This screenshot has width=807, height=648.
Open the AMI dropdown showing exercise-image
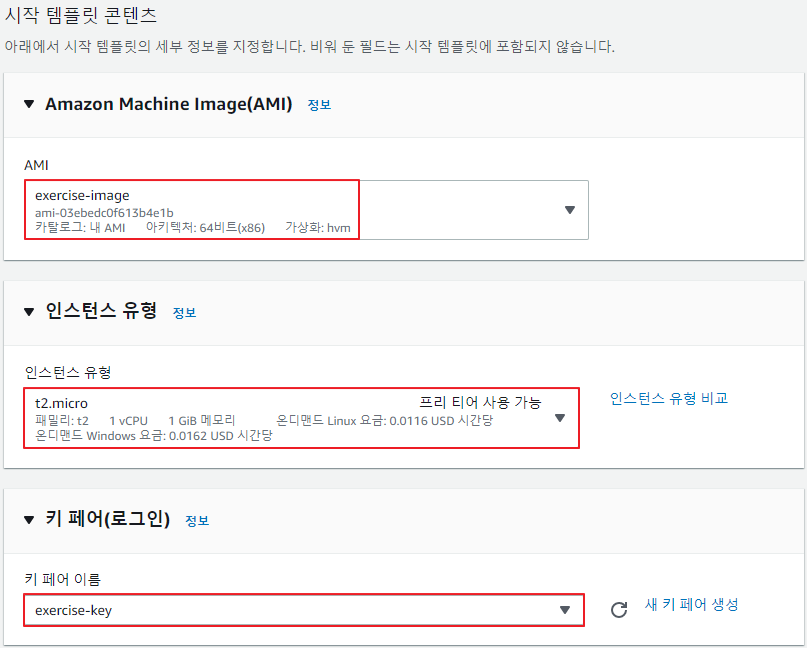306,209
